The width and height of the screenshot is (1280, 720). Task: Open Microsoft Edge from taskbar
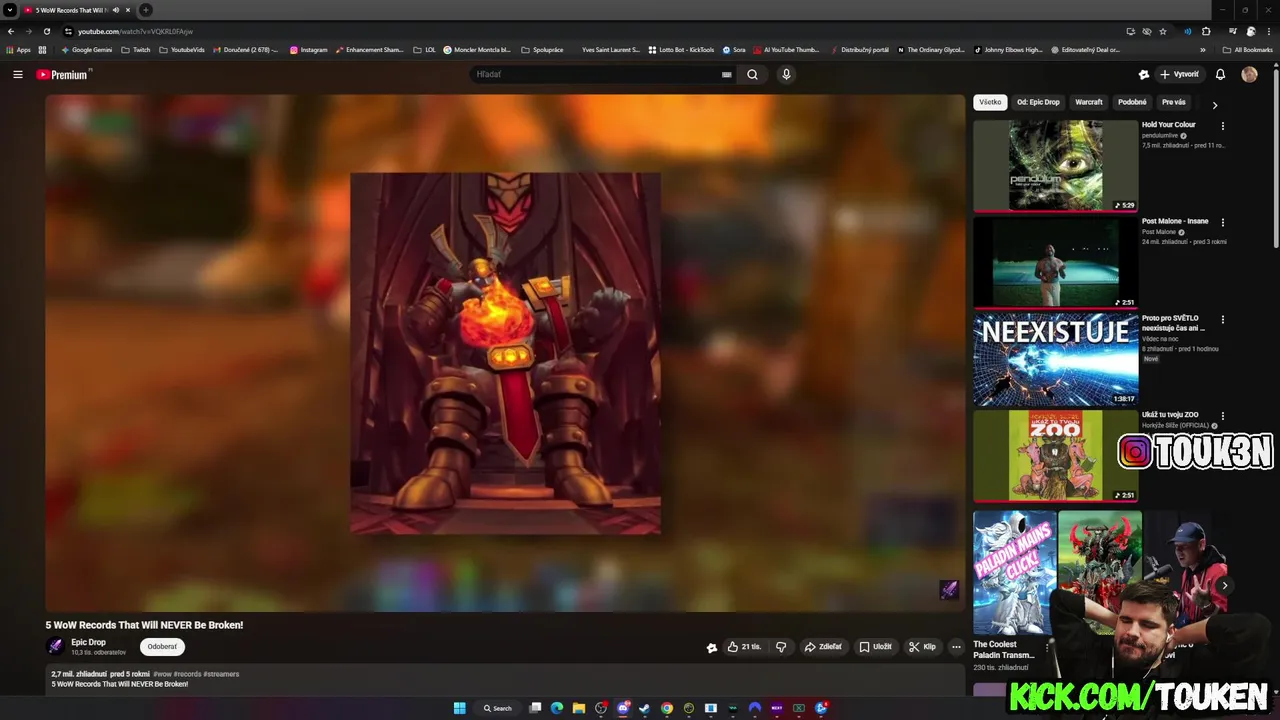pos(557,708)
